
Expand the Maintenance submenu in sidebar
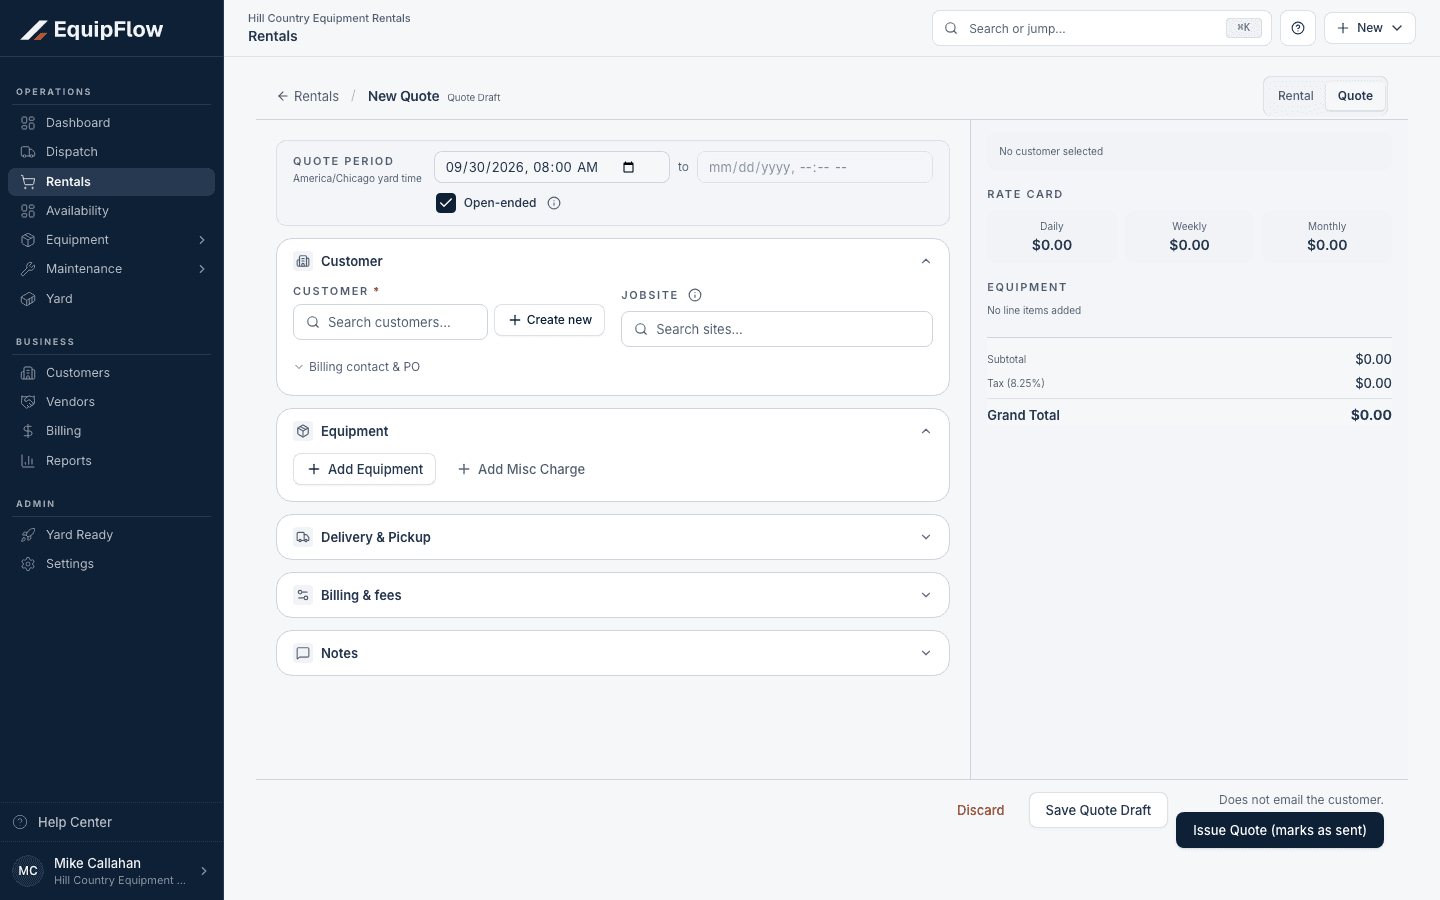(202, 269)
